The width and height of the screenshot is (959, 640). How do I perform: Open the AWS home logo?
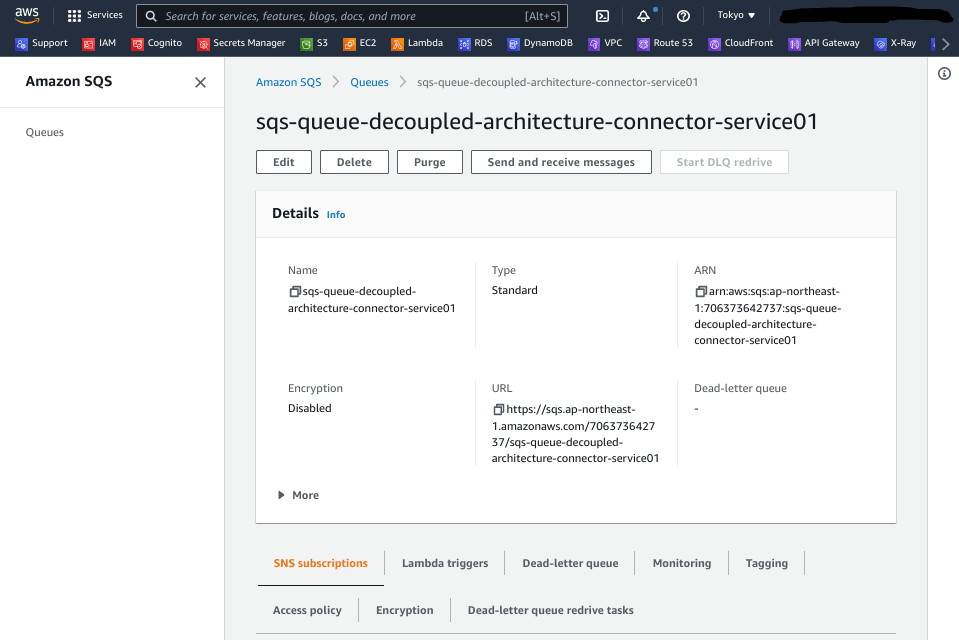click(x=27, y=15)
